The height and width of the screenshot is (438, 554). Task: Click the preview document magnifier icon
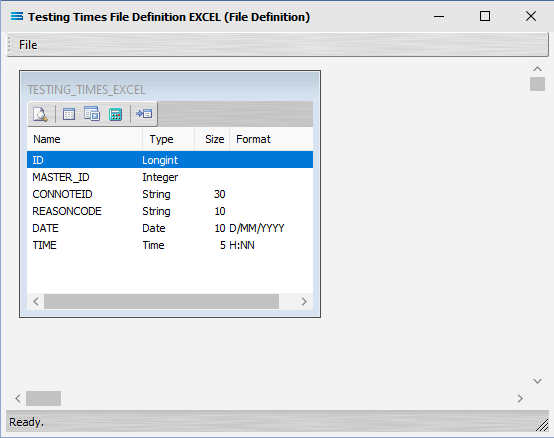click(40, 114)
